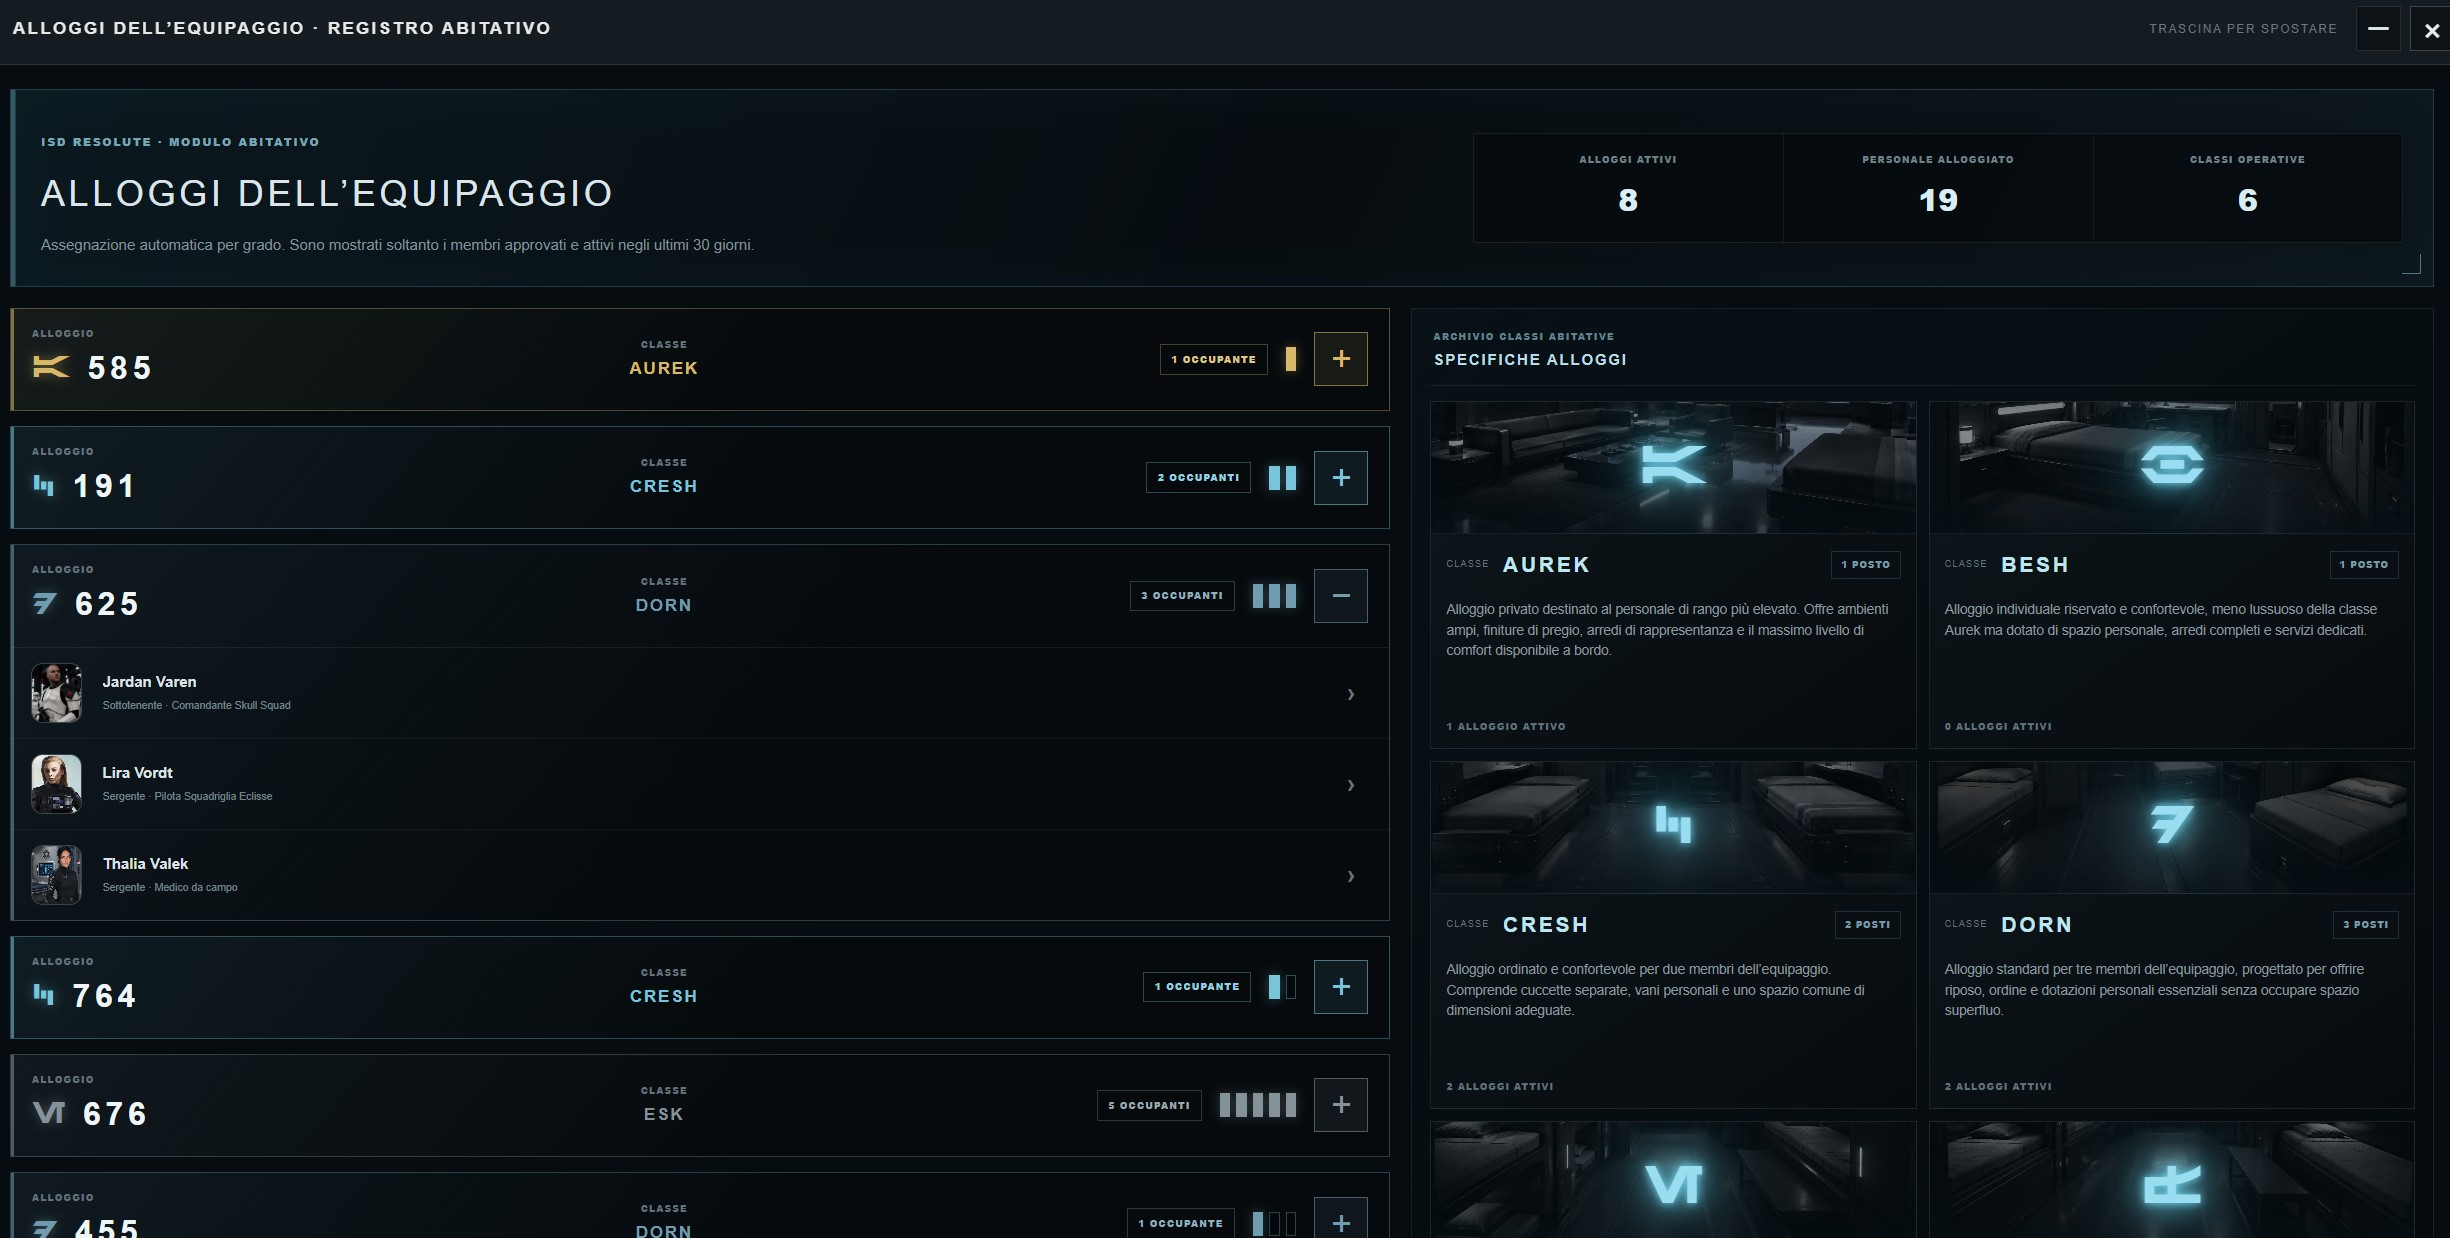Expand lodging 191 occupants list
Image resolution: width=2450 pixels, height=1238 pixels.
coord(1341,478)
